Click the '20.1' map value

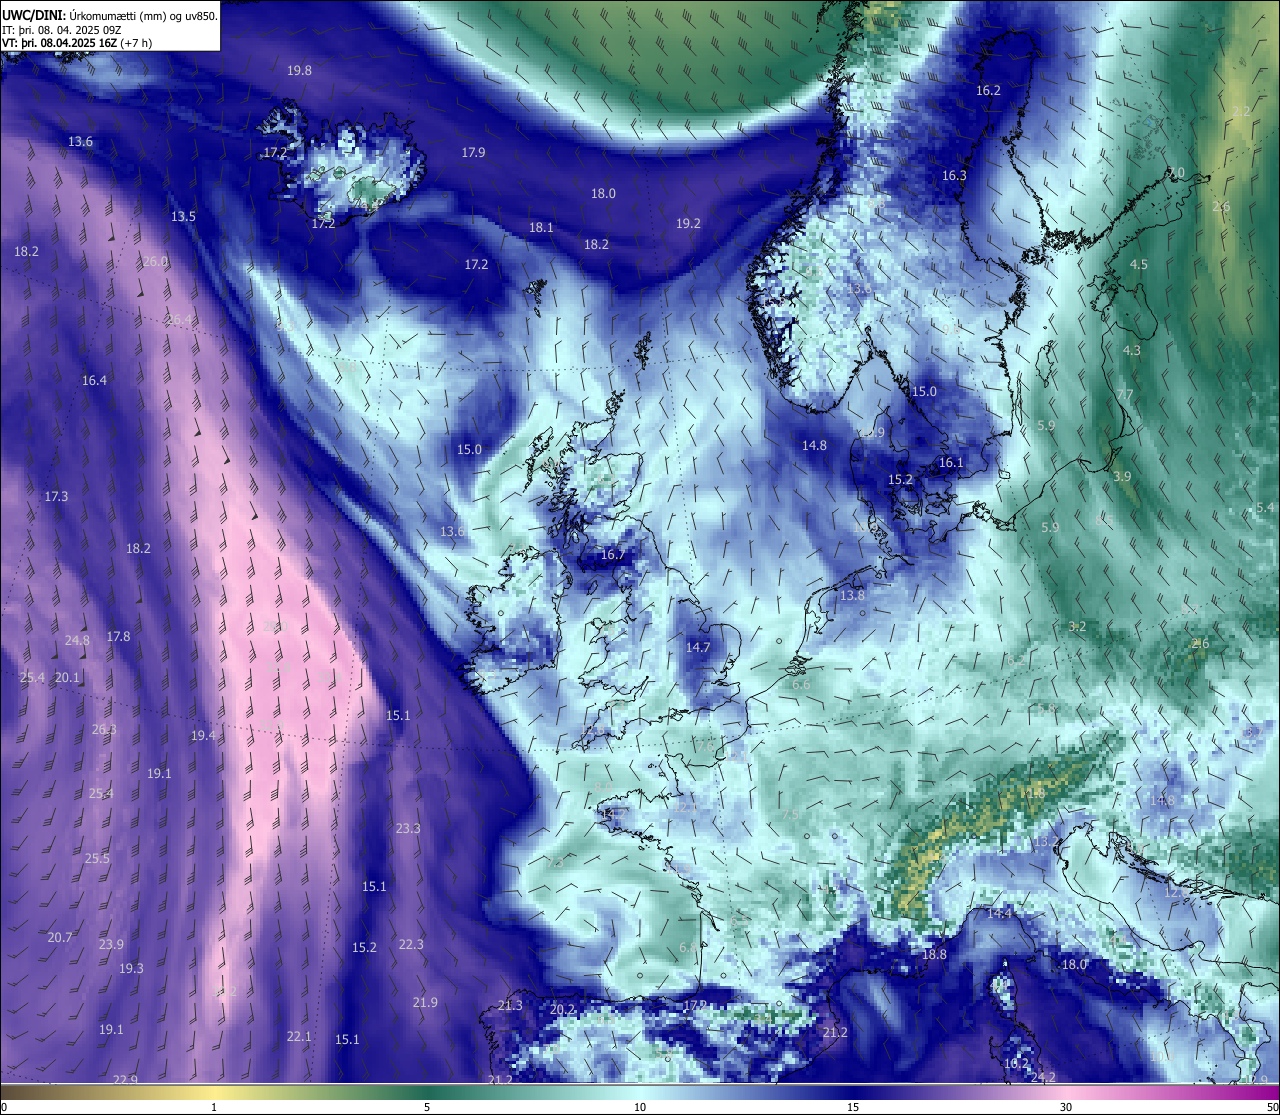click(x=67, y=677)
